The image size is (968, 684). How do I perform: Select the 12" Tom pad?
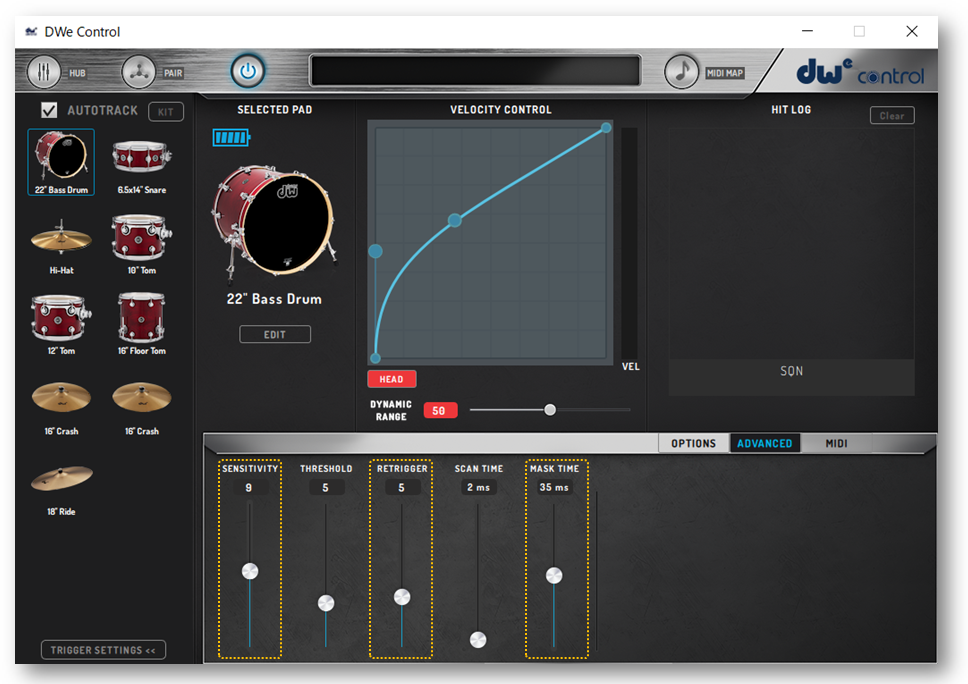pyautogui.click(x=61, y=324)
